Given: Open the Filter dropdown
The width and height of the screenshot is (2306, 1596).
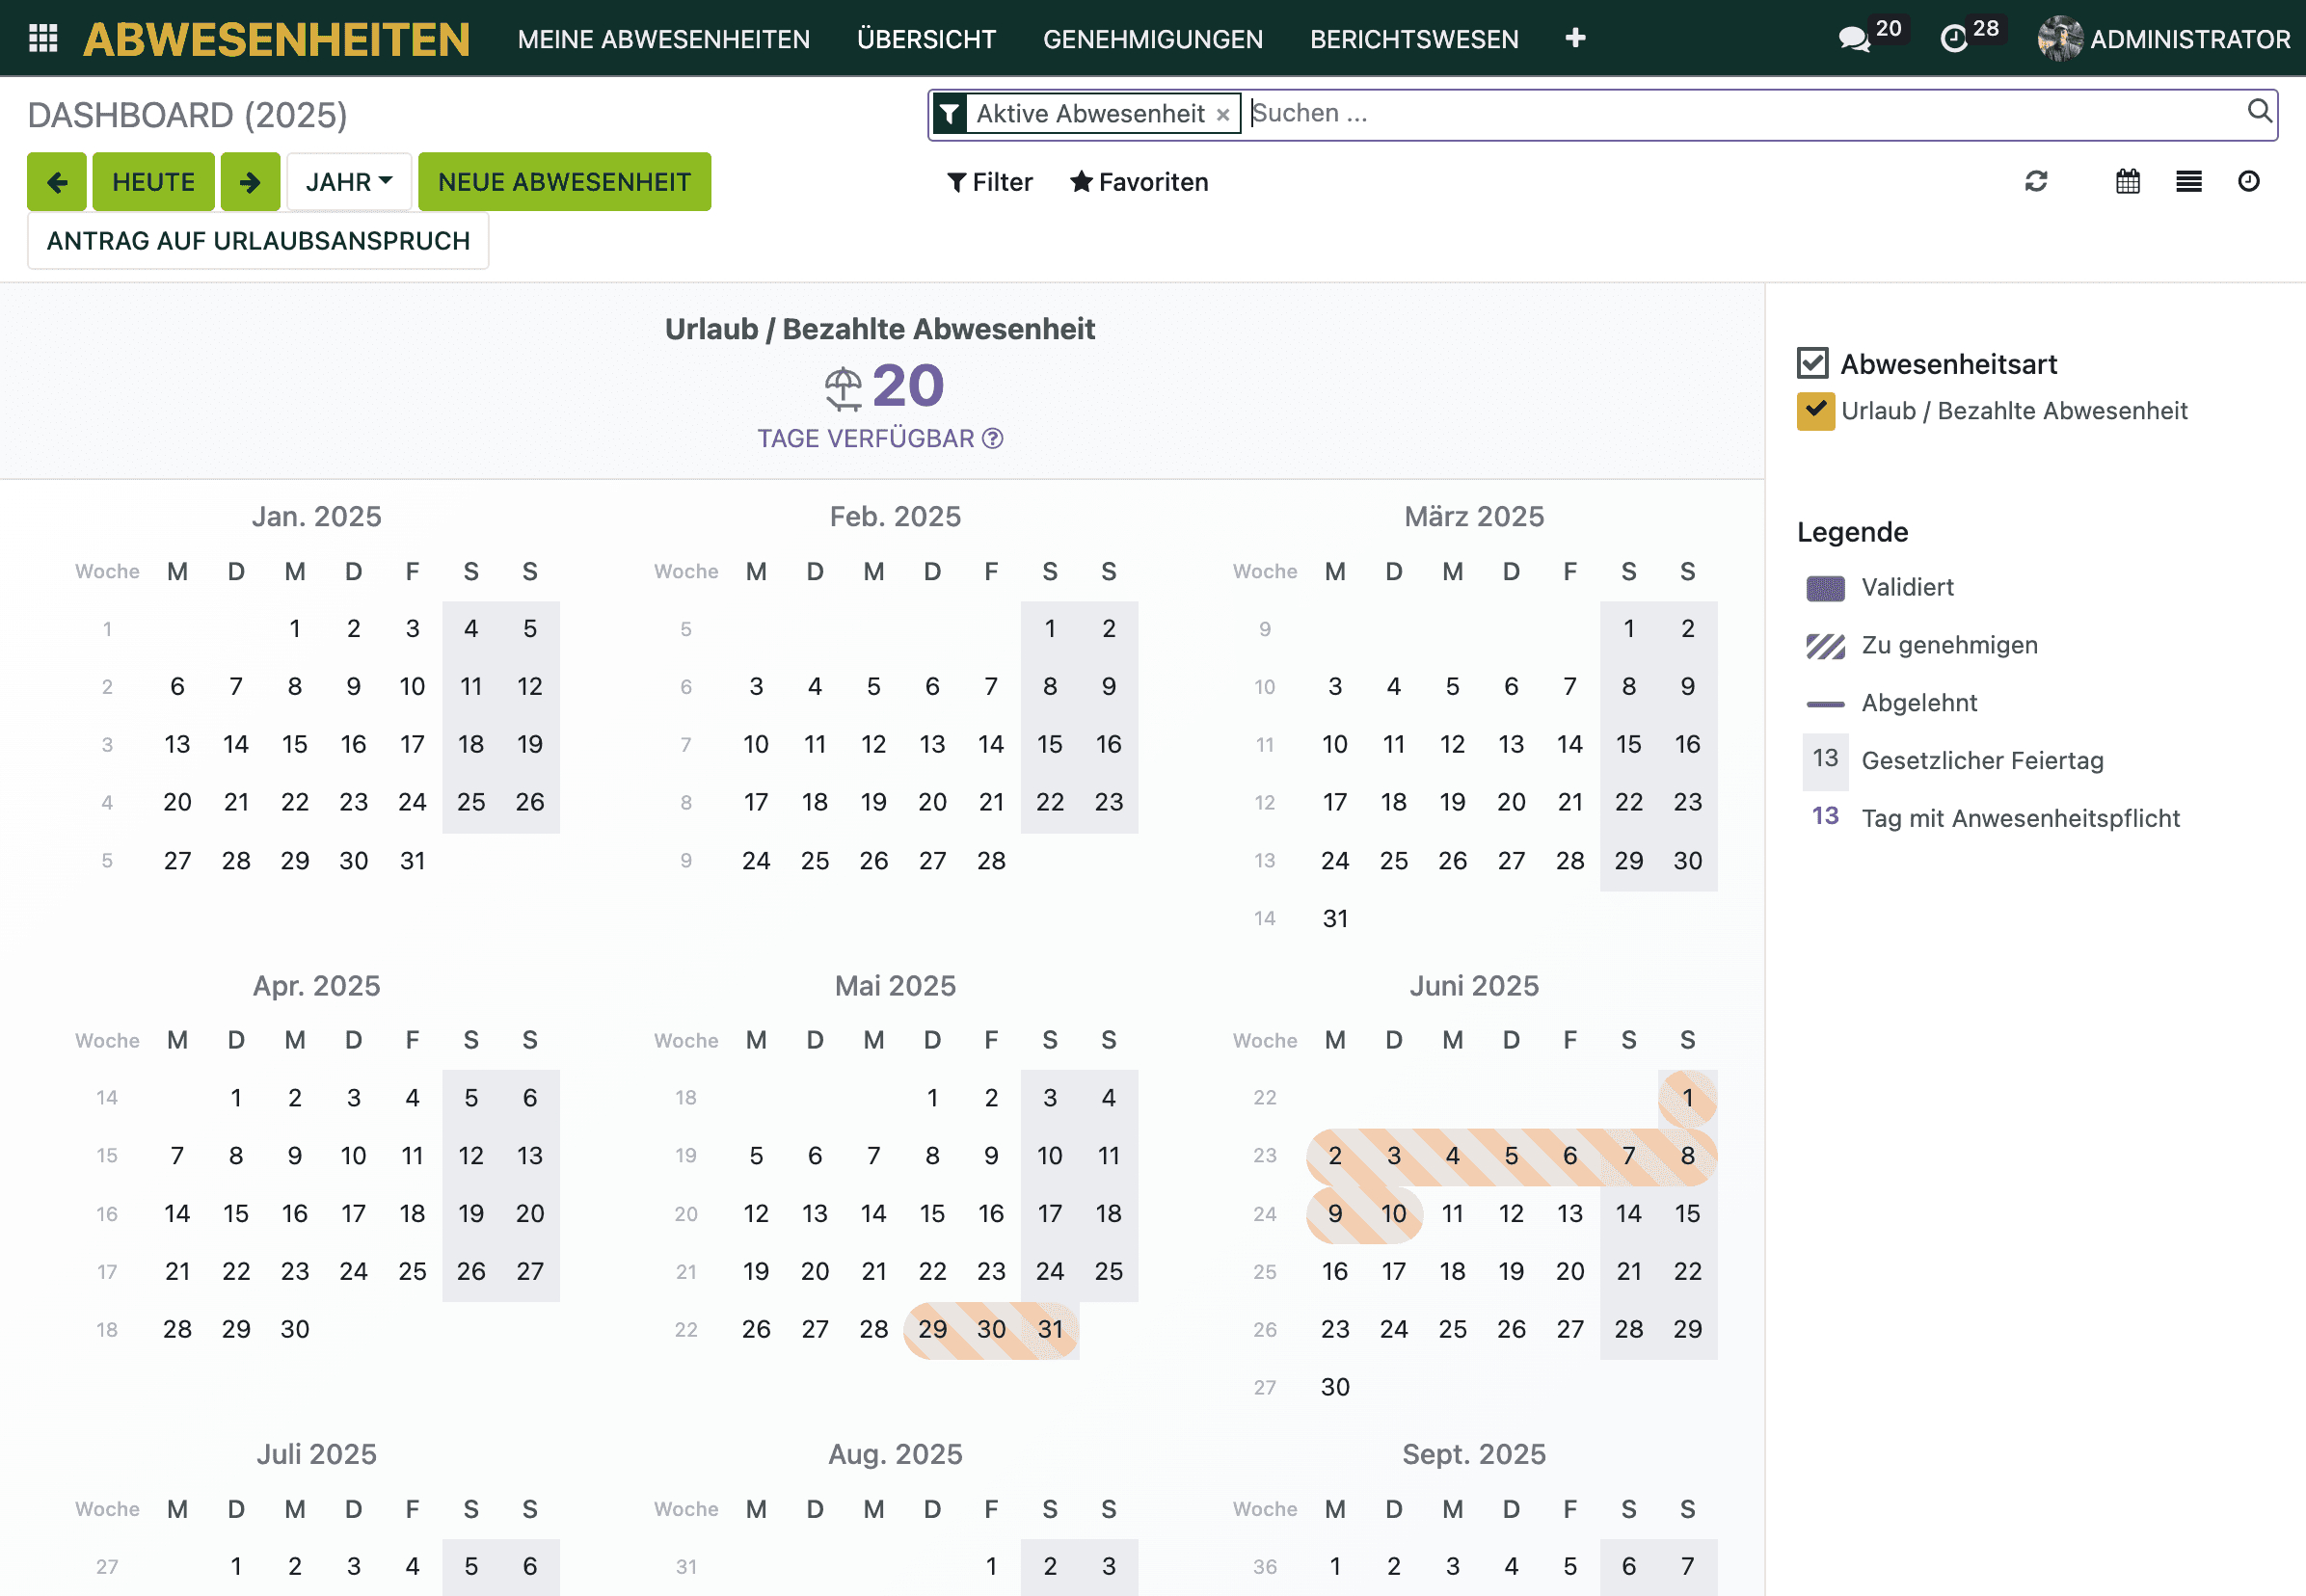Looking at the screenshot, I should [x=989, y=182].
